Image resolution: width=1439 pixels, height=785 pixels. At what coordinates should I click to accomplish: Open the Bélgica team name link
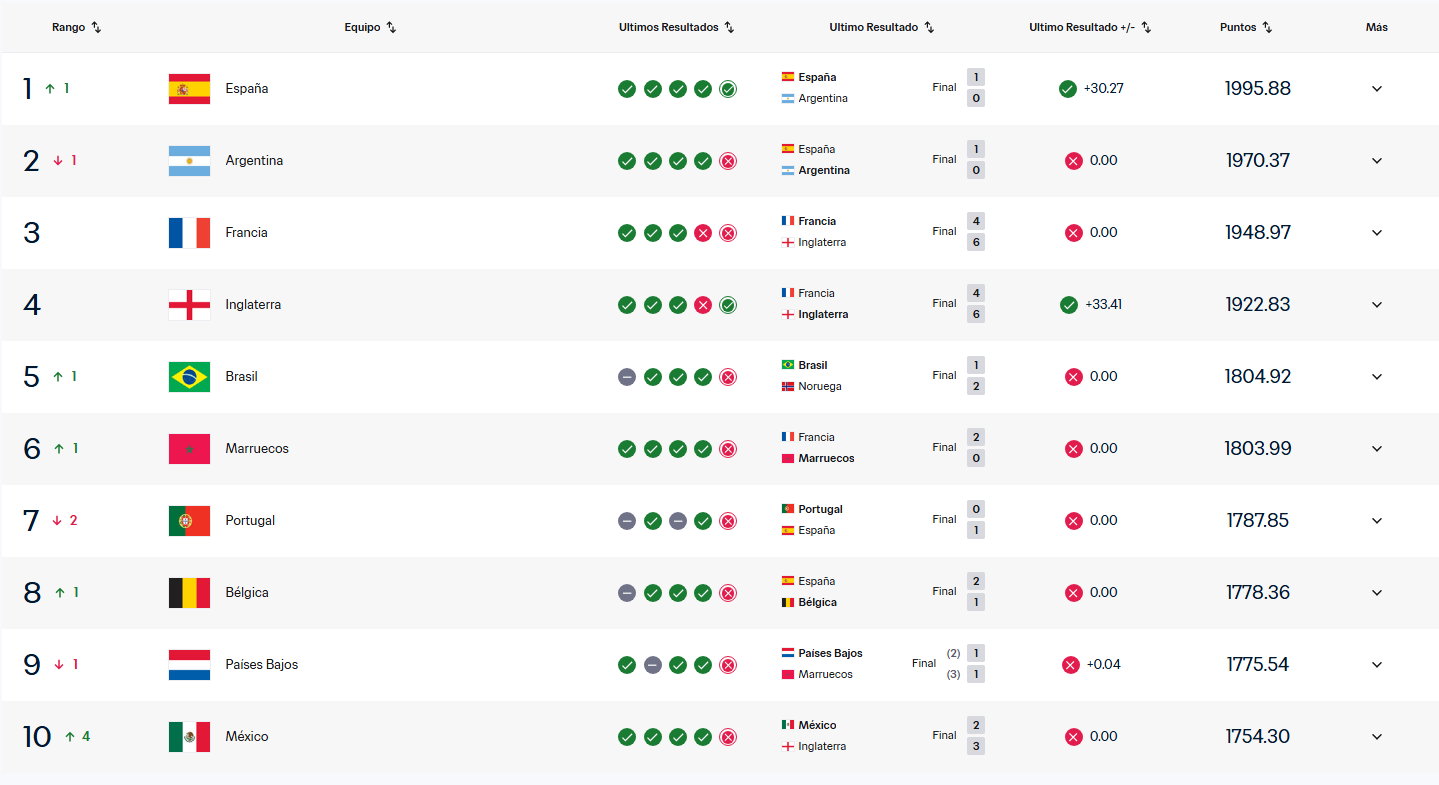click(247, 593)
